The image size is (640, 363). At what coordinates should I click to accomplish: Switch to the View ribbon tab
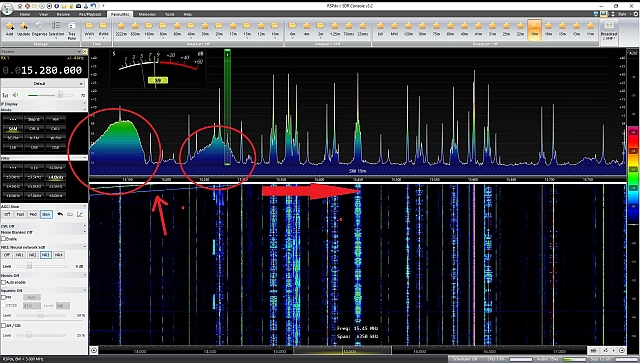tap(44, 14)
